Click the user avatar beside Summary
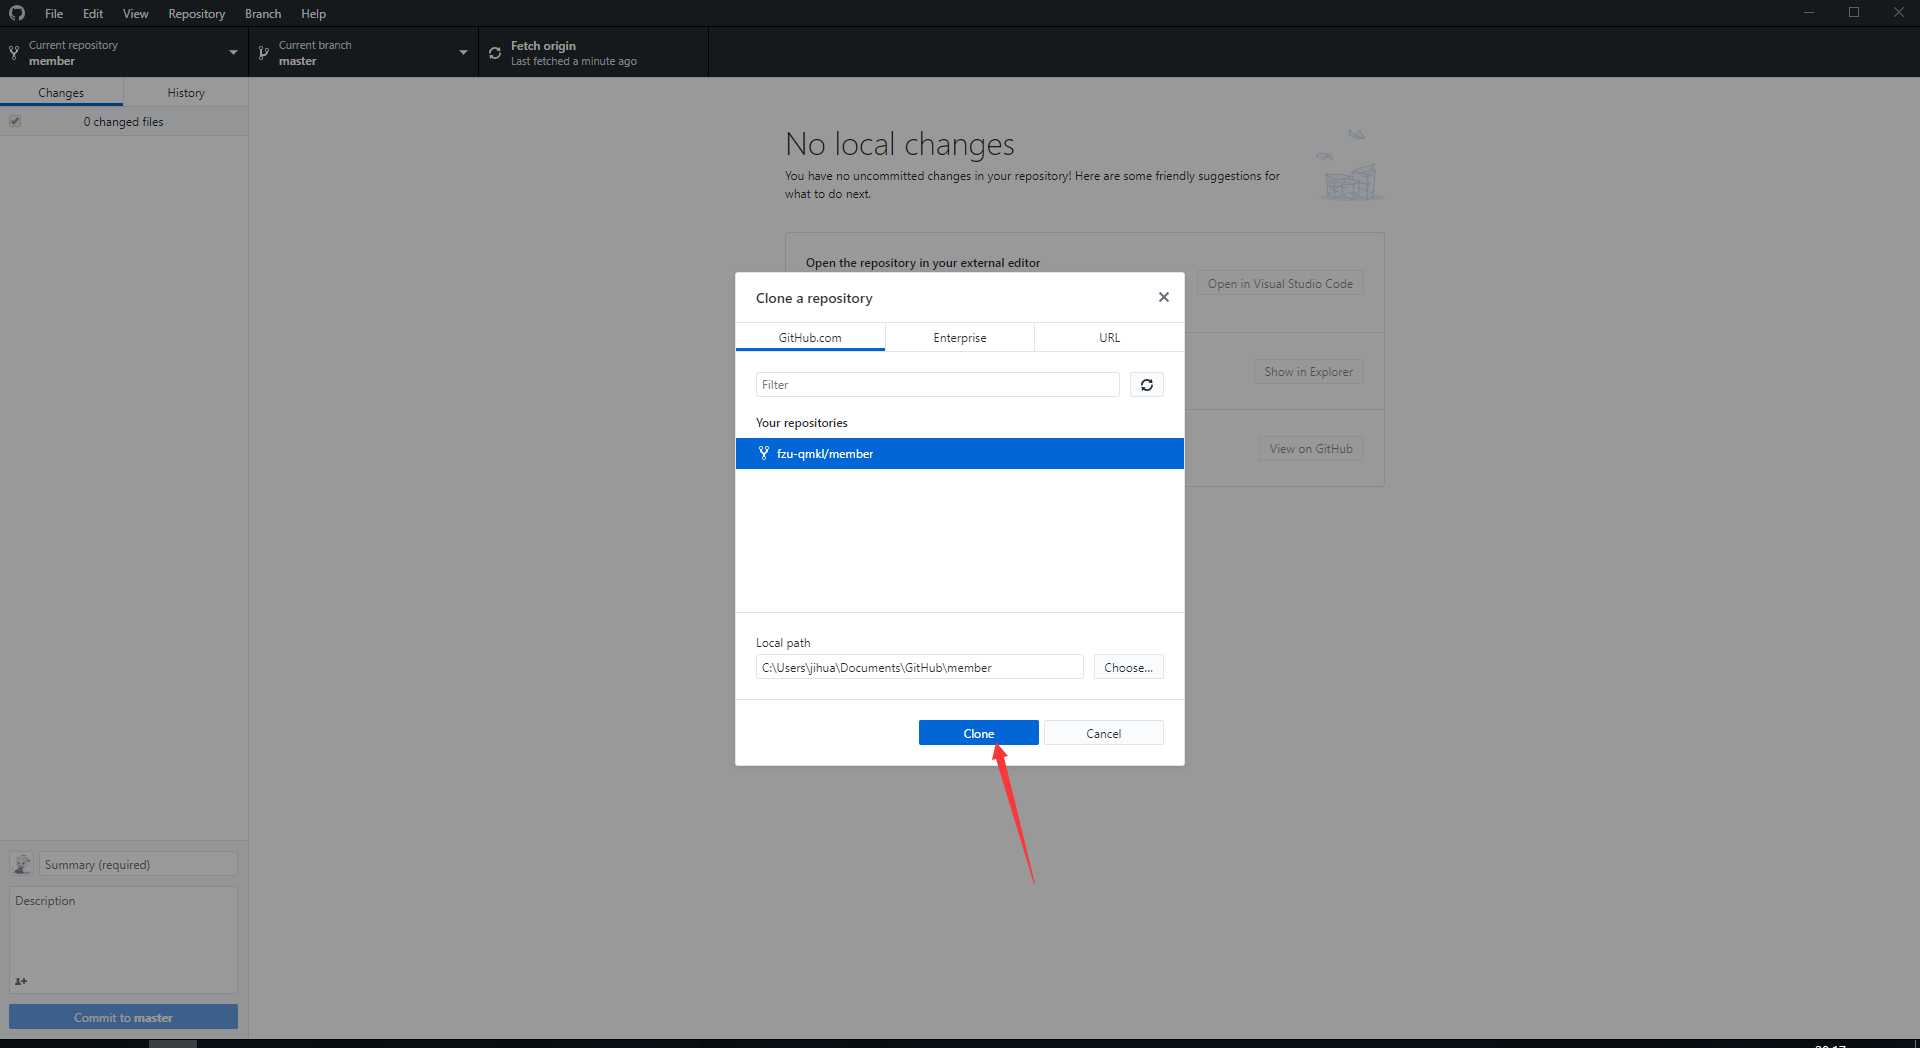This screenshot has width=1920, height=1048. click(22, 864)
